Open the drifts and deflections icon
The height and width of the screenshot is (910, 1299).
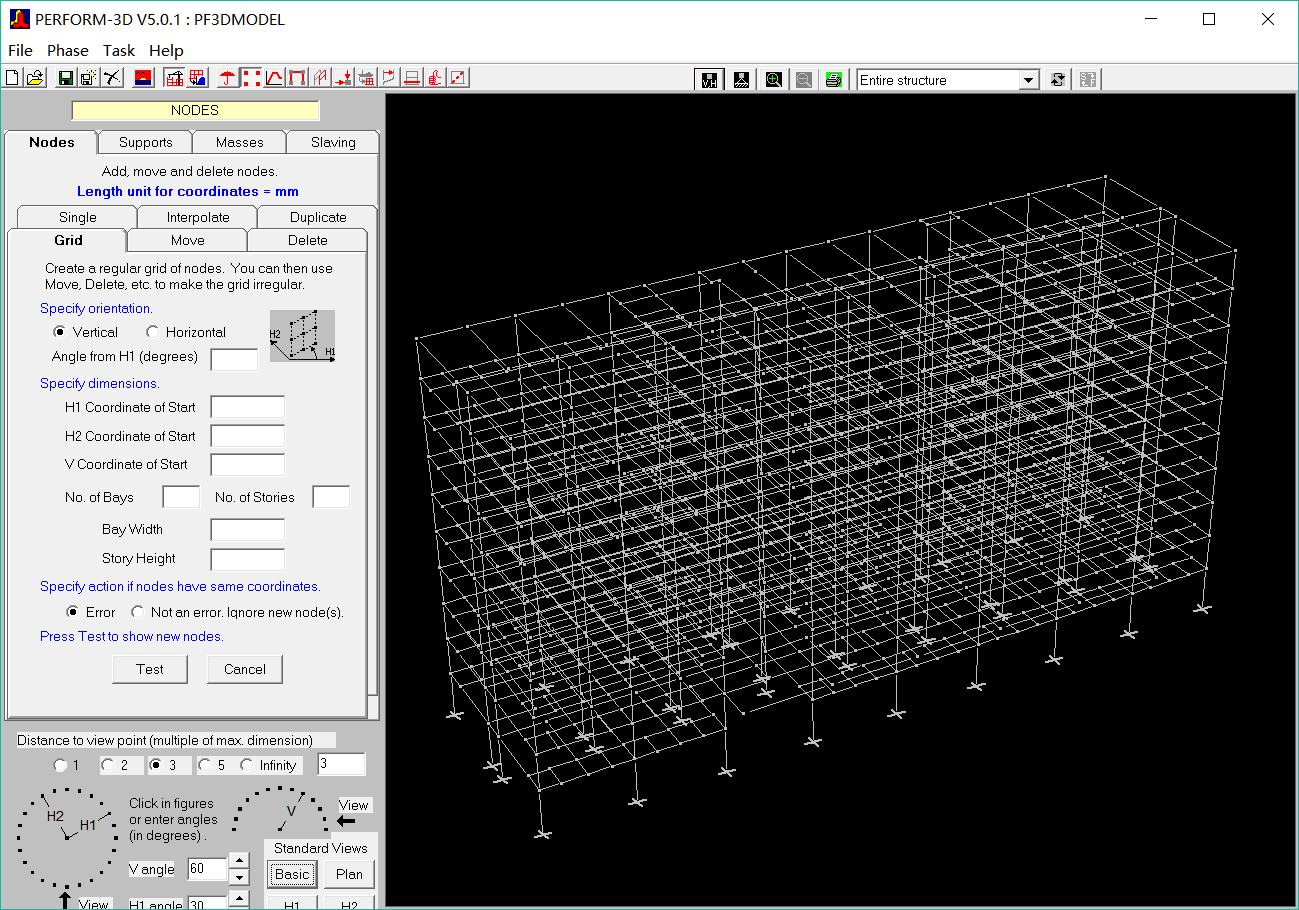pos(389,78)
